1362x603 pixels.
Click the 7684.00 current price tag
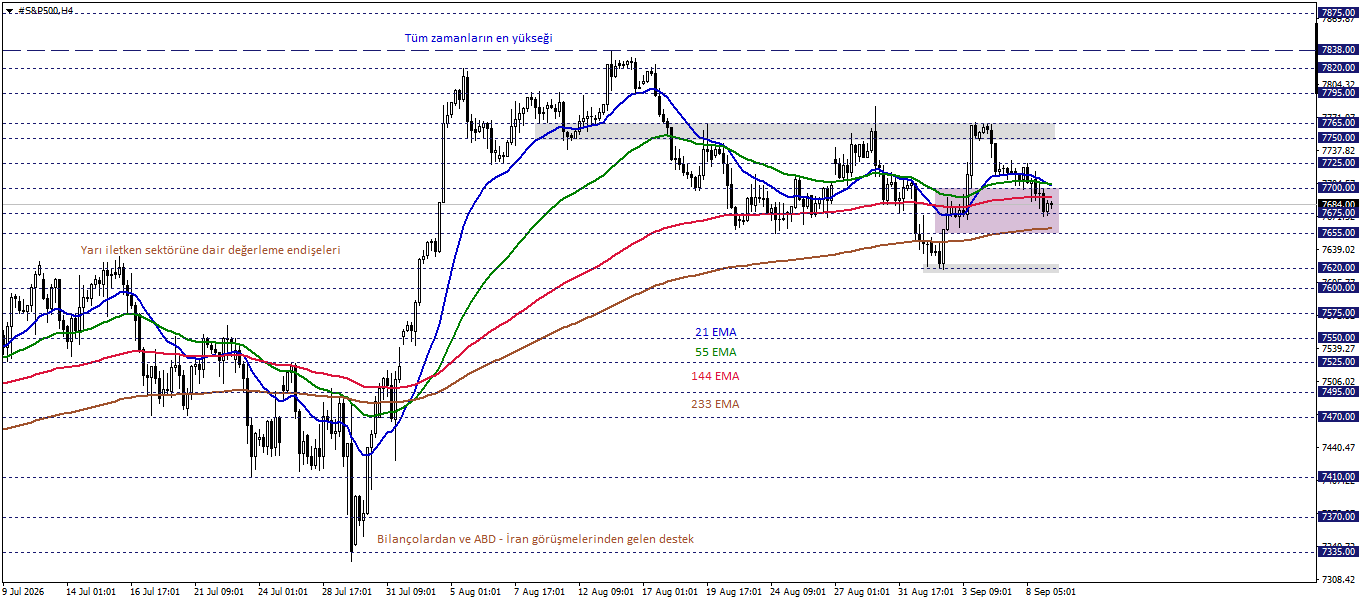(x=1338, y=204)
